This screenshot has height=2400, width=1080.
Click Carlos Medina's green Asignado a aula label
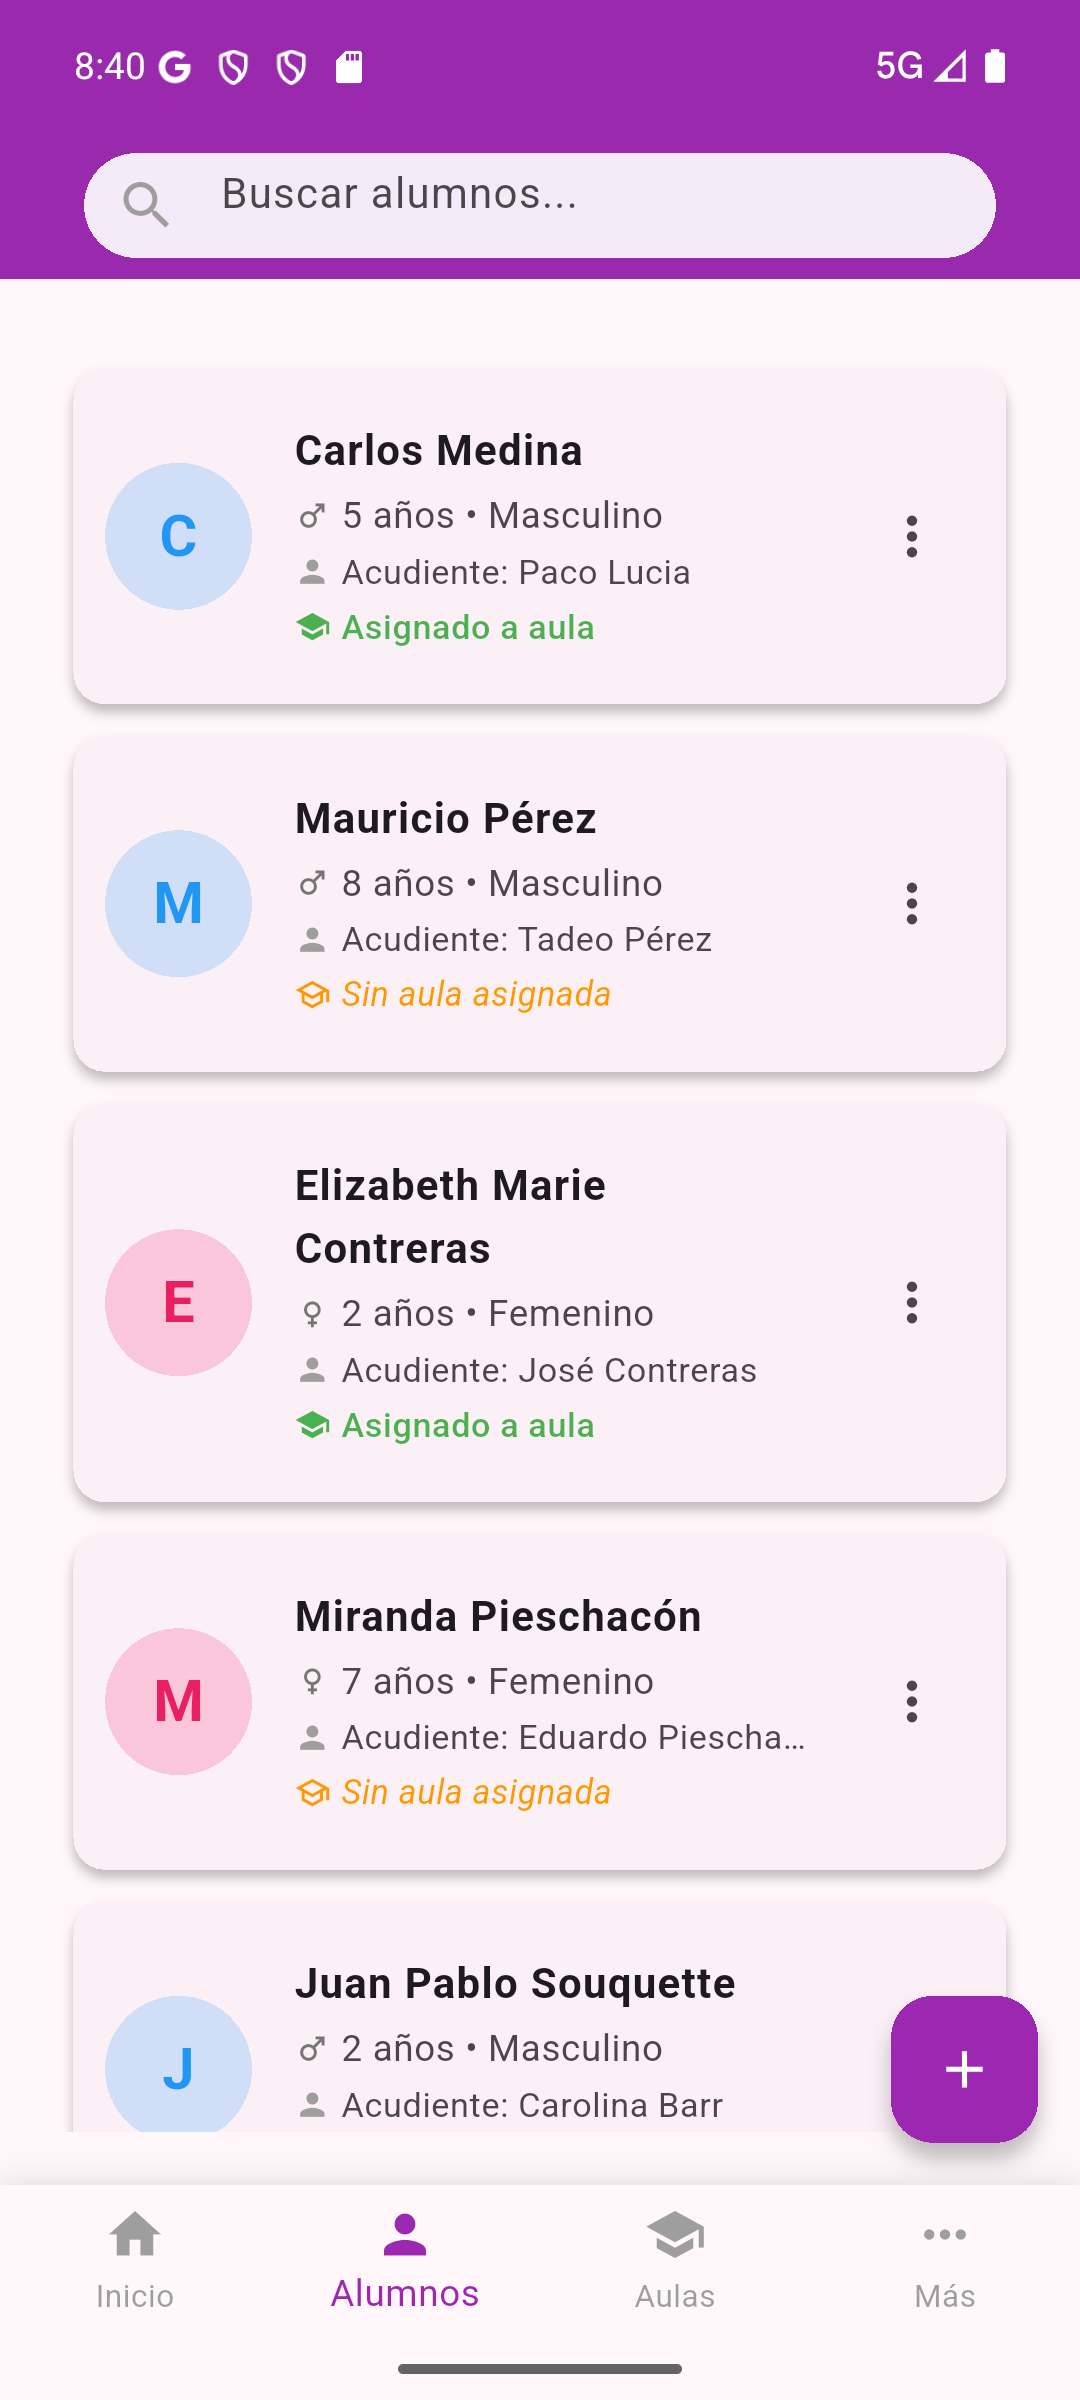467,628
